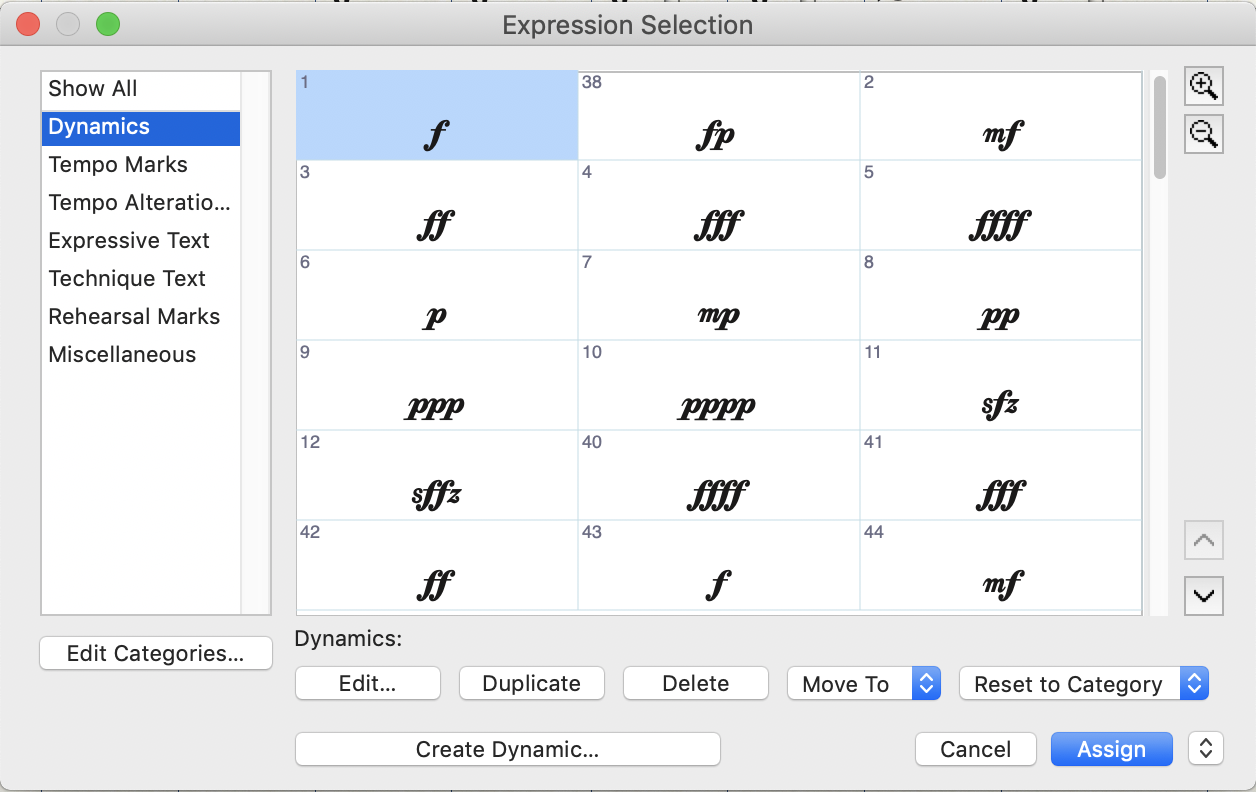This screenshot has width=1256, height=792.
Task: Select the sffz expression in cell 12
Action: [x=436, y=476]
